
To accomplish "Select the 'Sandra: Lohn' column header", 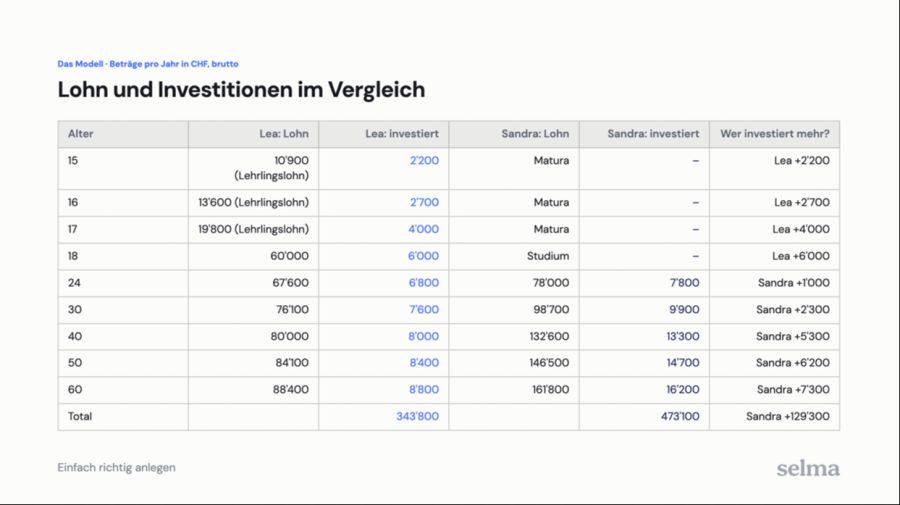I will (x=514, y=134).
